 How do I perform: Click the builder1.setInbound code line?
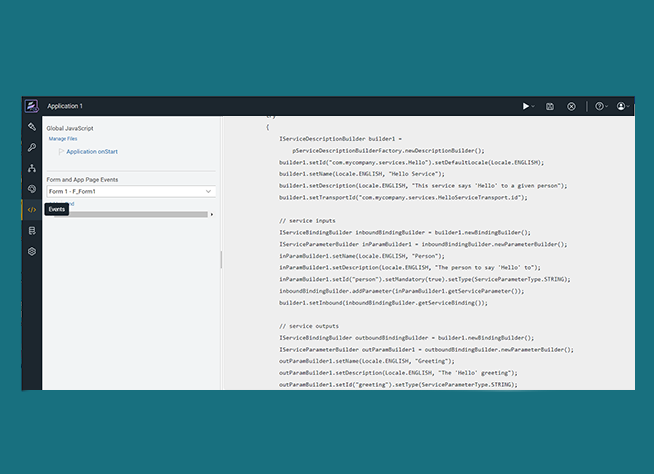(x=383, y=303)
